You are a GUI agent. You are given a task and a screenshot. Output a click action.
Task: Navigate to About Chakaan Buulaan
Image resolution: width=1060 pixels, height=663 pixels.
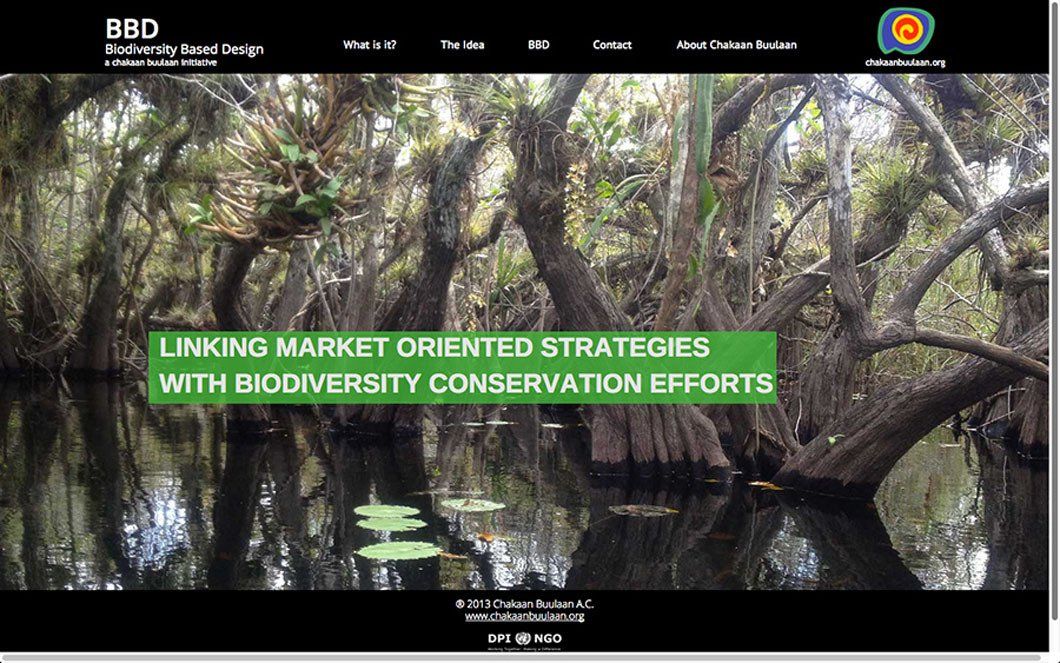pyautogui.click(x=736, y=45)
